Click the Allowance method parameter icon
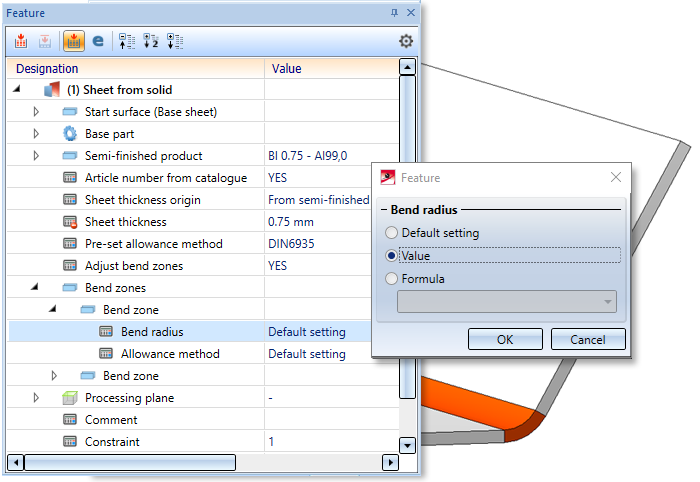 pyautogui.click(x=106, y=353)
